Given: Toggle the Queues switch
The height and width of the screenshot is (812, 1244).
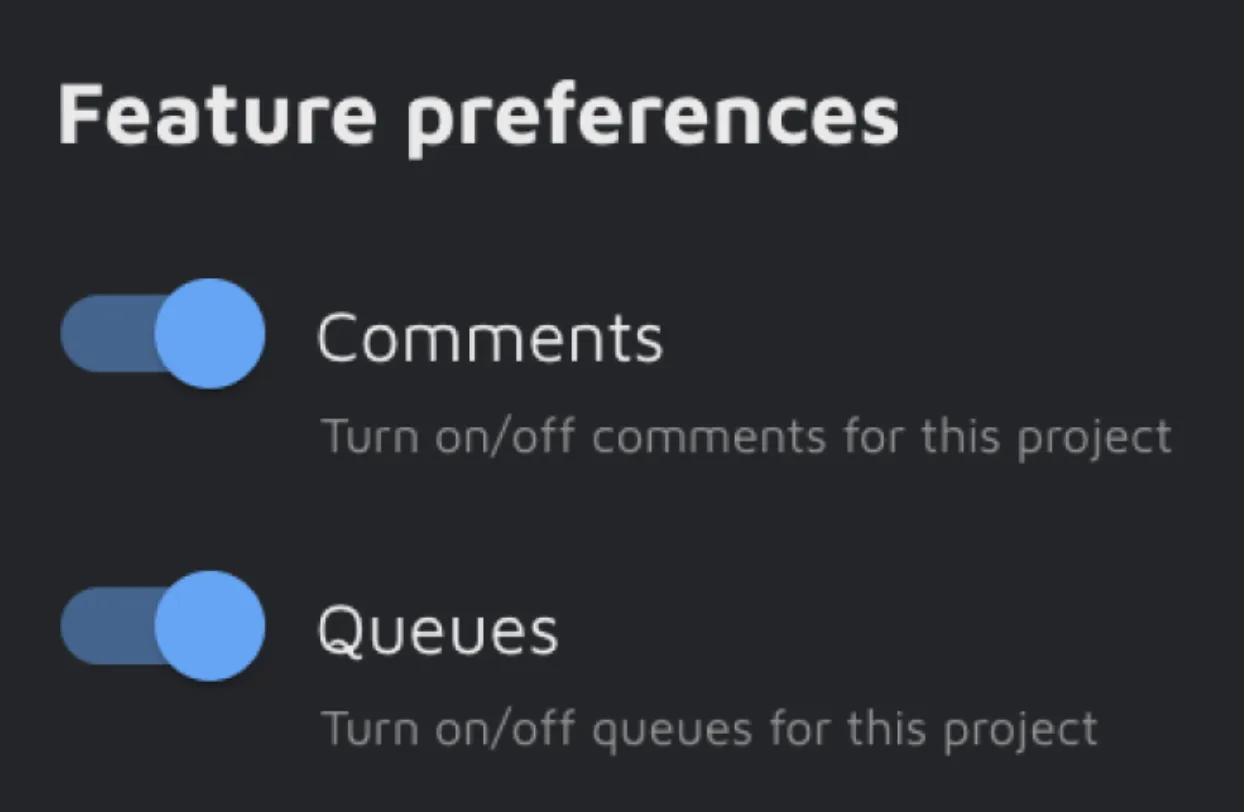Looking at the screenshot, I should (163, 626).
